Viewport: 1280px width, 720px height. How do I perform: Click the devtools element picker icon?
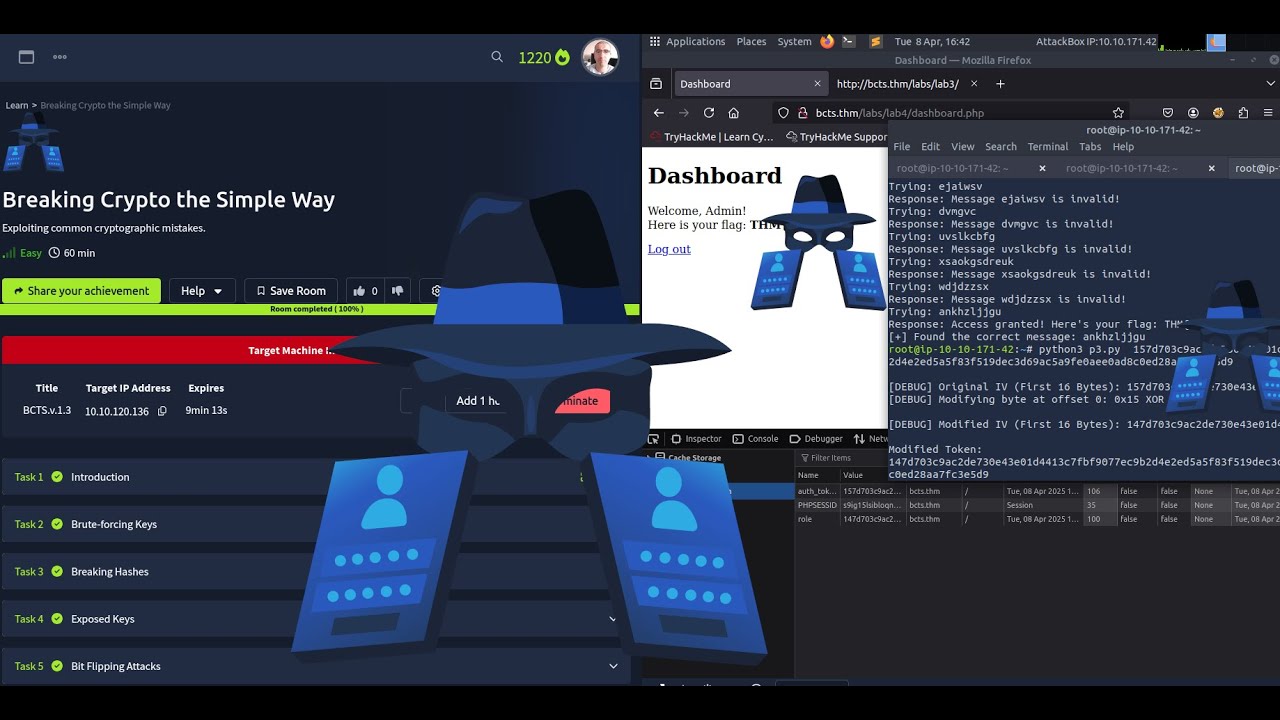click(x=654, y=439)
